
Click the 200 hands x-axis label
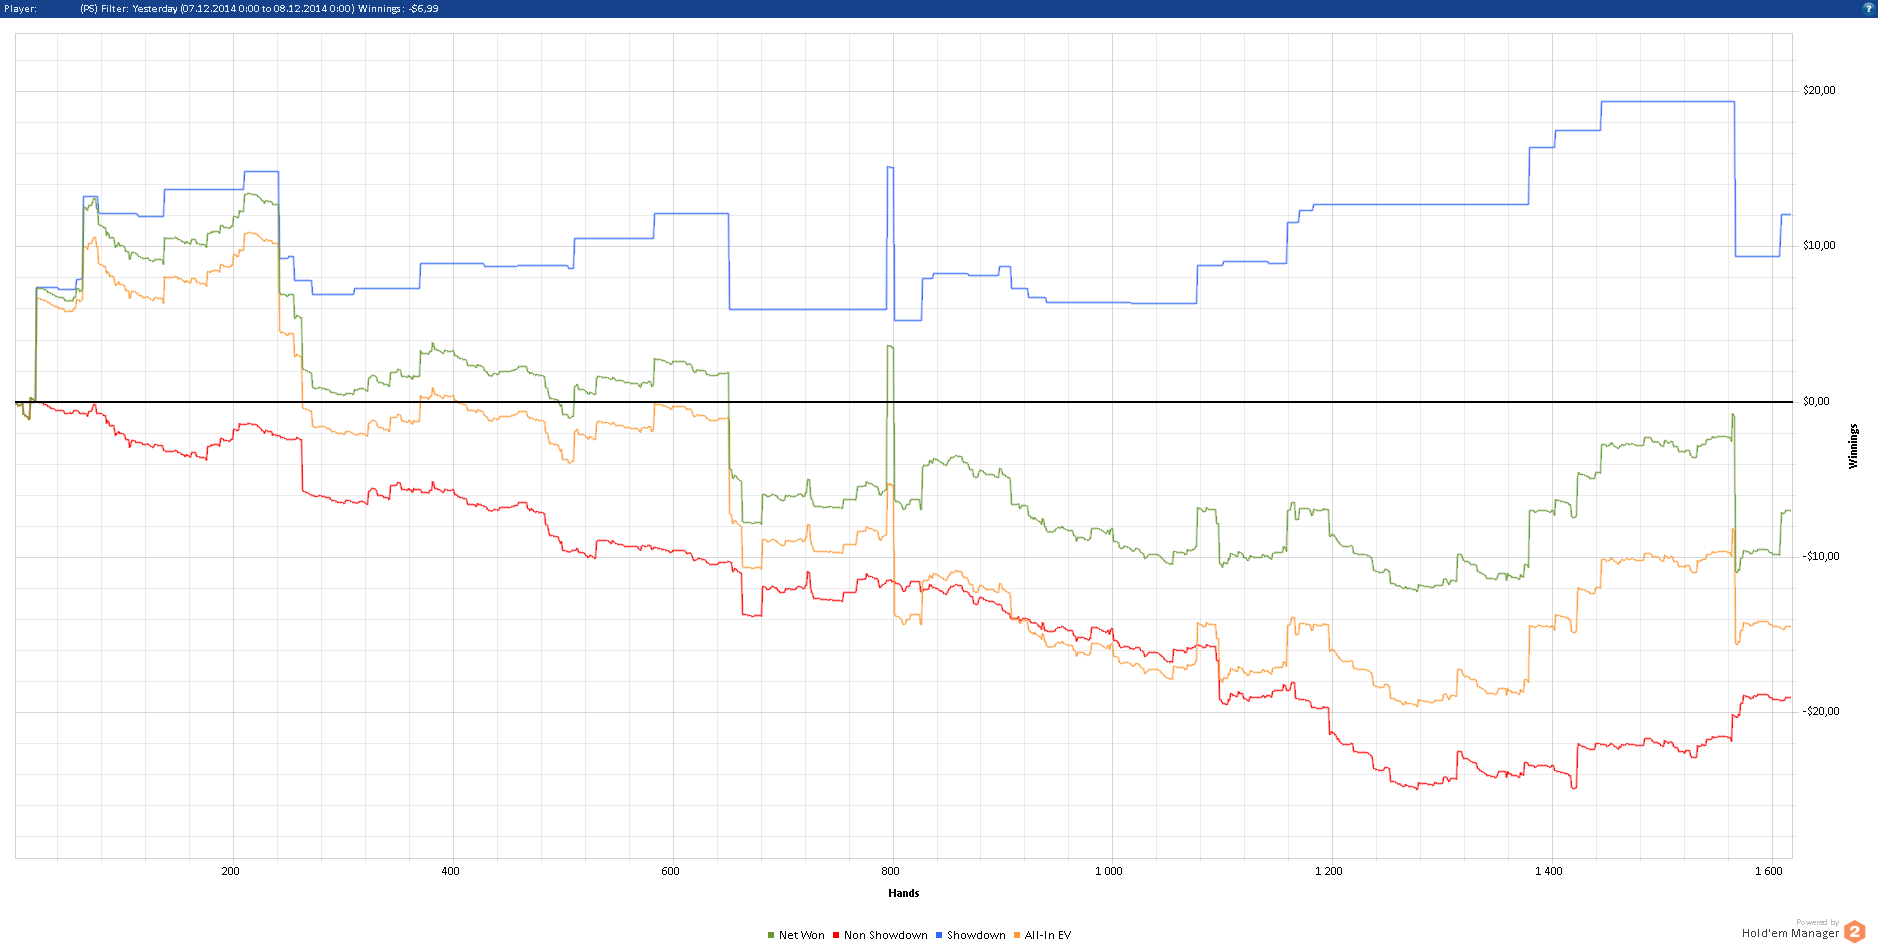click(231, 871)
